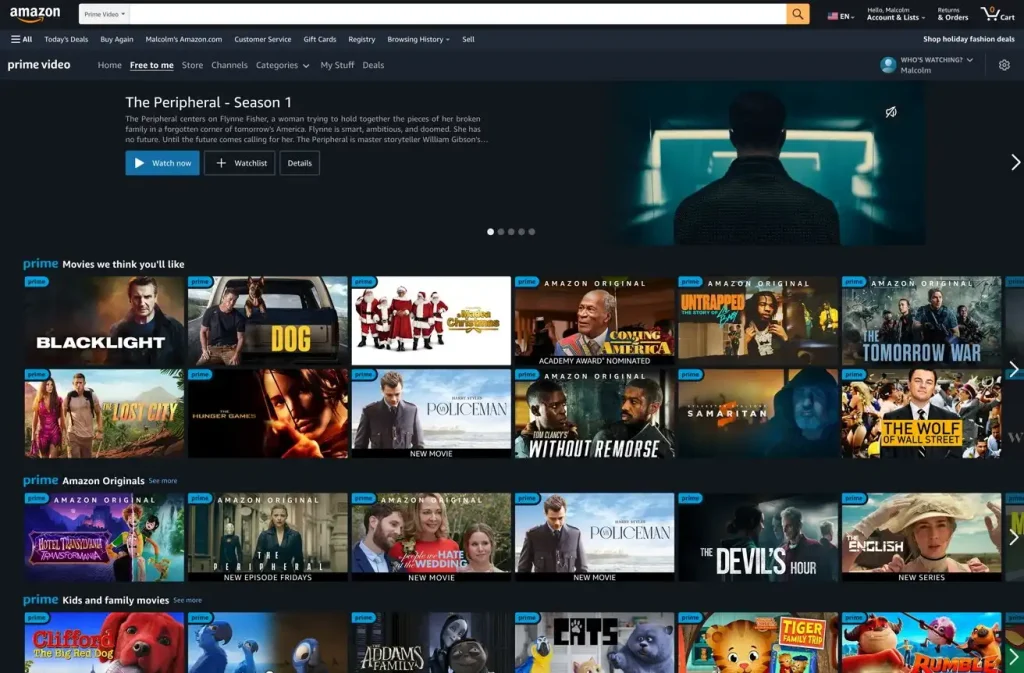
Task: Open My Stuff tab
Action: (x=337, y=65)
